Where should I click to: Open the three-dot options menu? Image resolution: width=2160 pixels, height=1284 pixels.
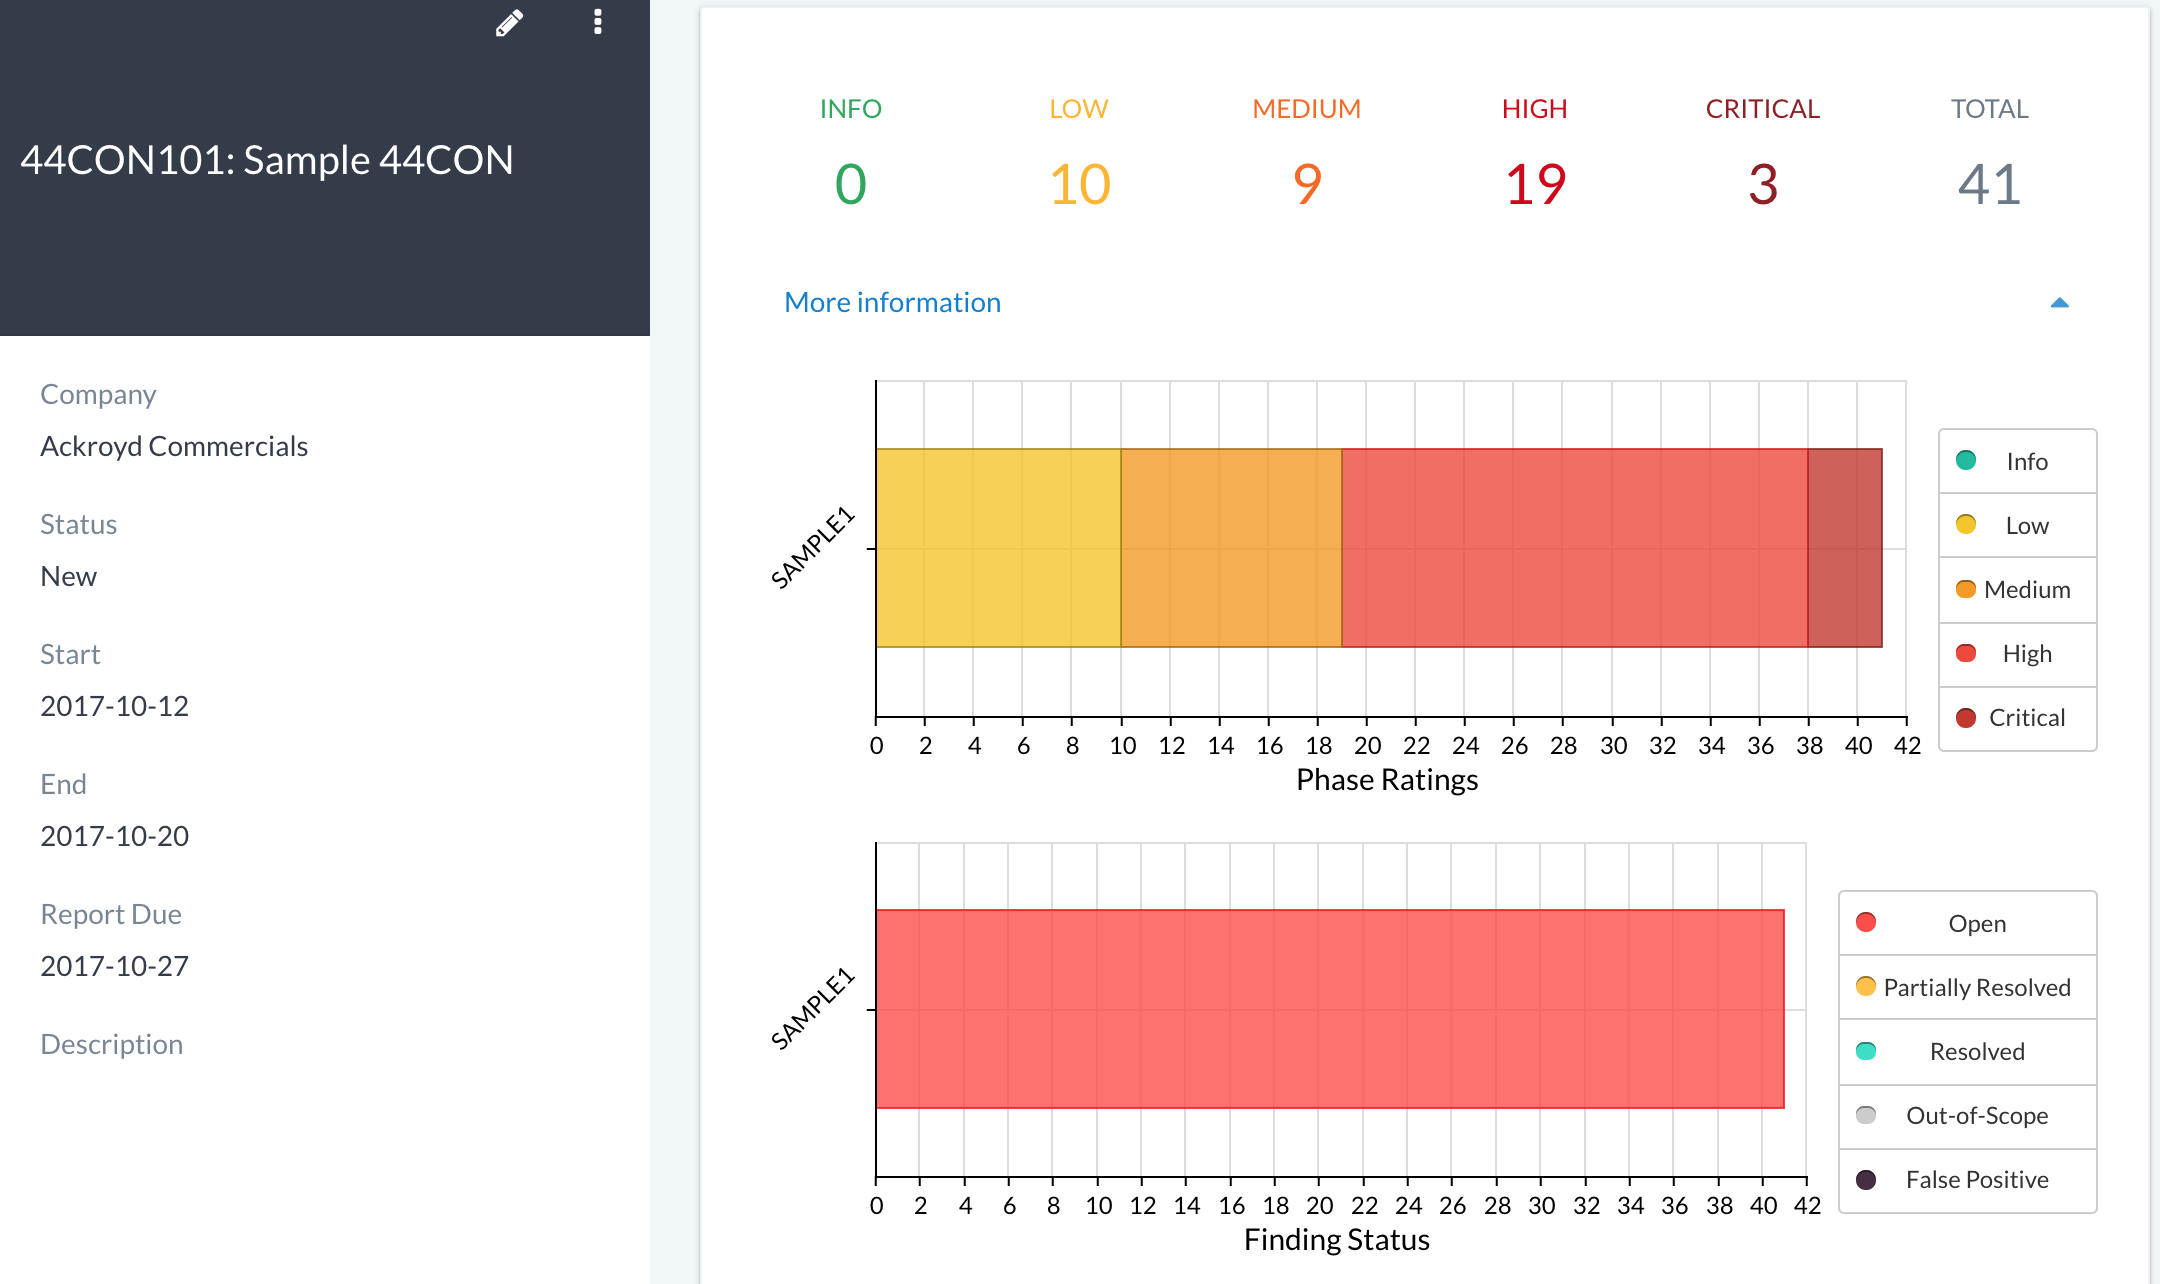click(x=597, y=22)
